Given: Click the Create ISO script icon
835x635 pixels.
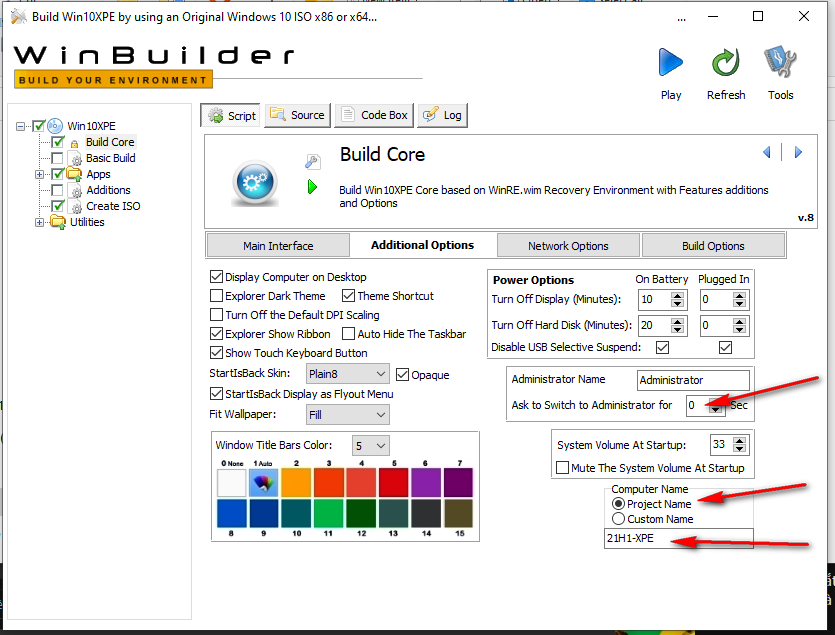Looking at the screenshot, I should click(x=77, y=206).
